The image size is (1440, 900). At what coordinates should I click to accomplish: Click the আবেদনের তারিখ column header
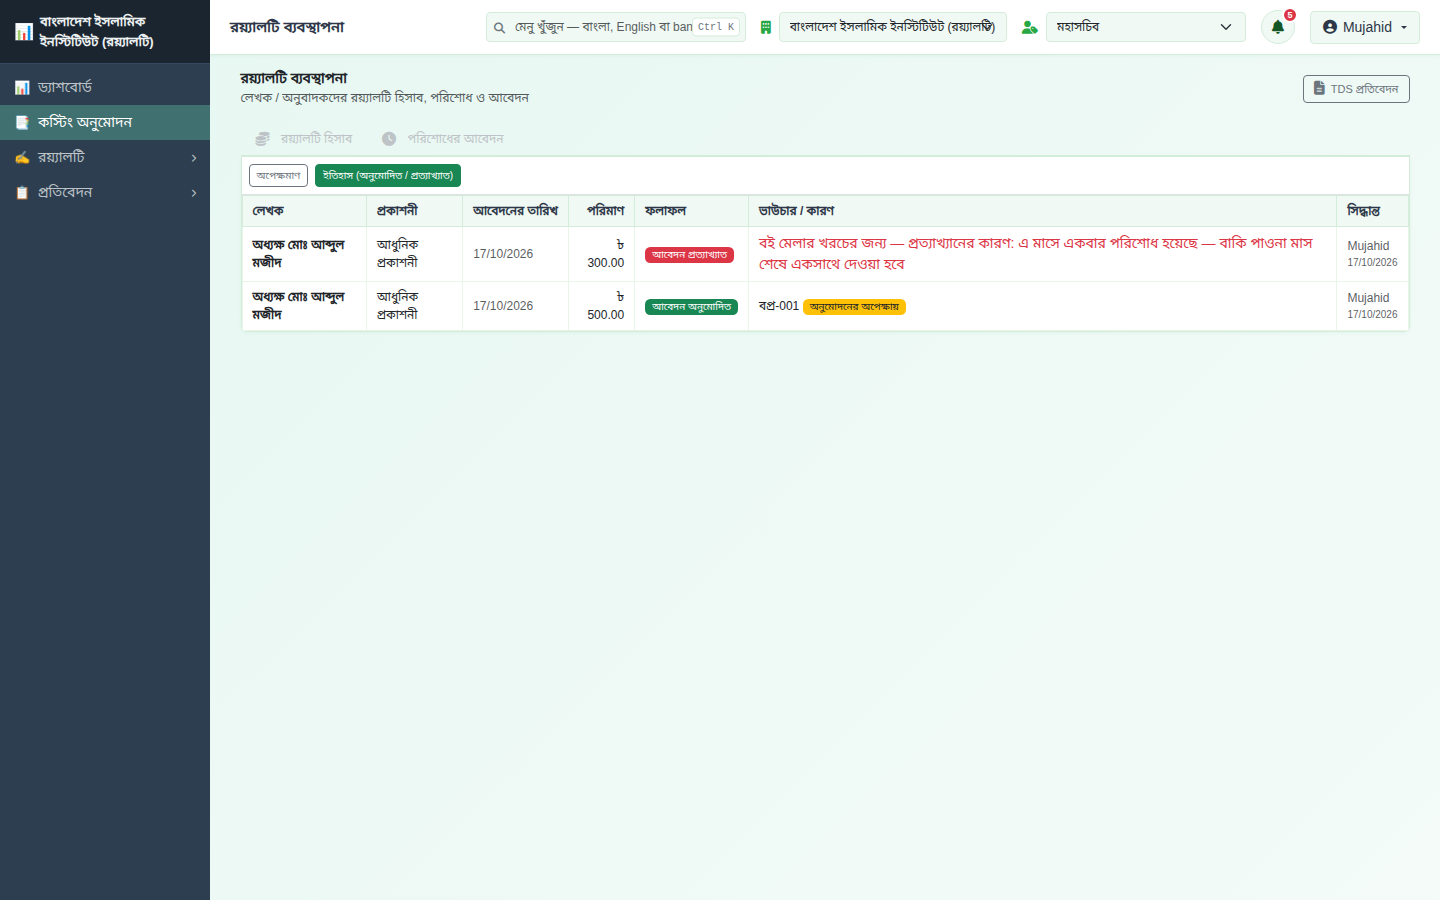tap(515, 211)
